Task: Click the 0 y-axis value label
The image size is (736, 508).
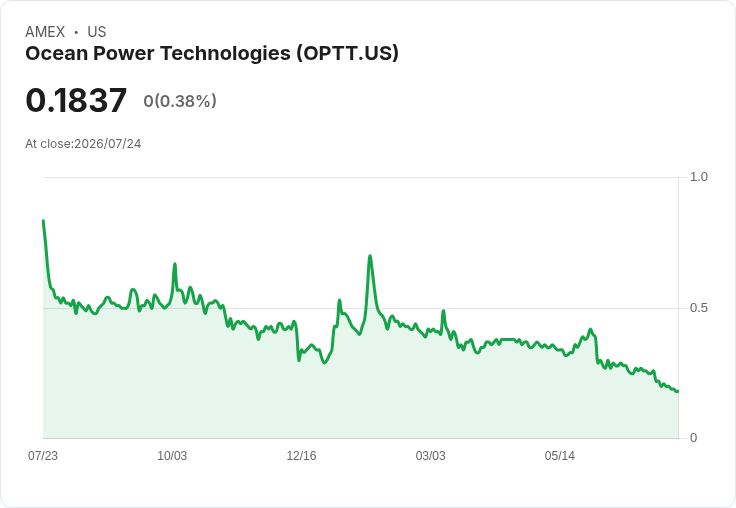Action: tap(693, 438)
